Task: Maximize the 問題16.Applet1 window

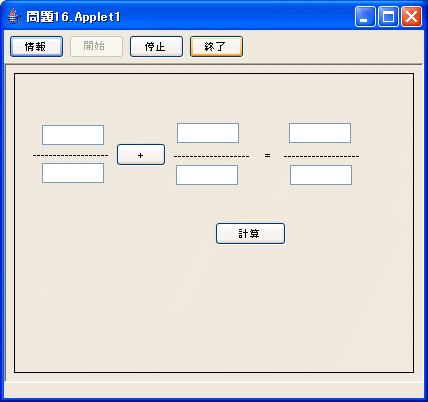Action: [x=388, y=16]
